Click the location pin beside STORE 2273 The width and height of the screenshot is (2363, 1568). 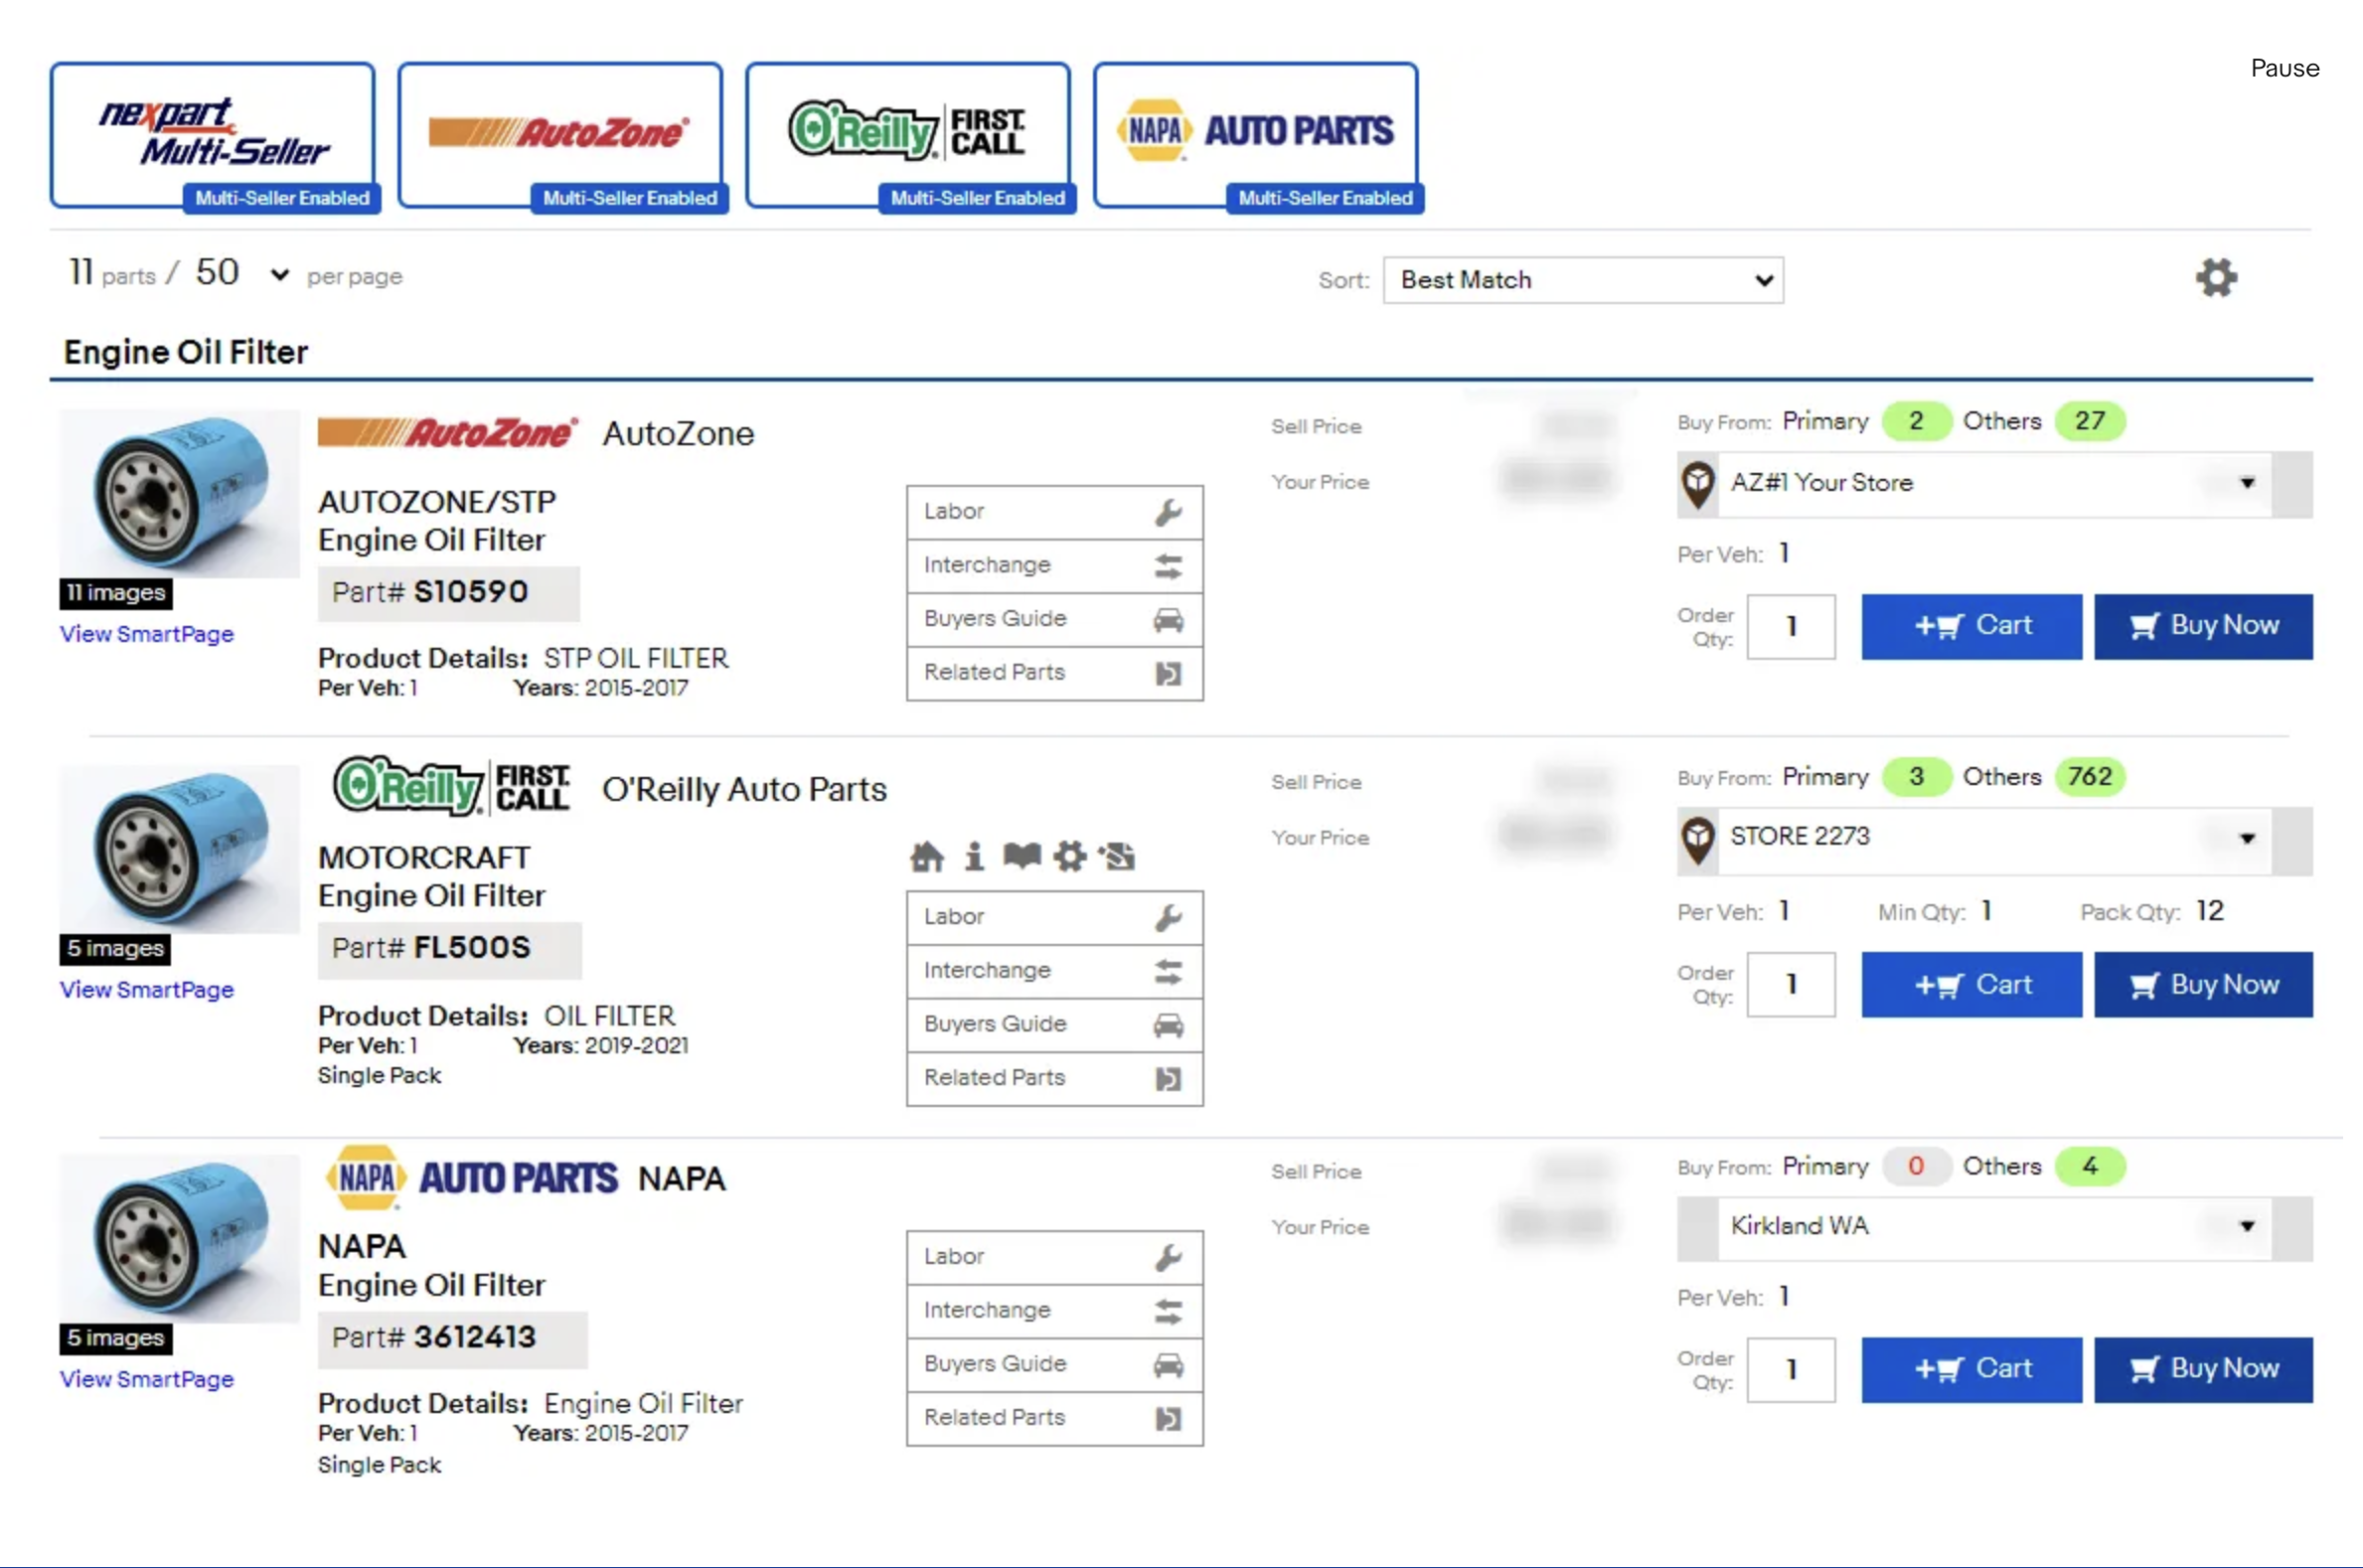click(x=1698, y=840)
